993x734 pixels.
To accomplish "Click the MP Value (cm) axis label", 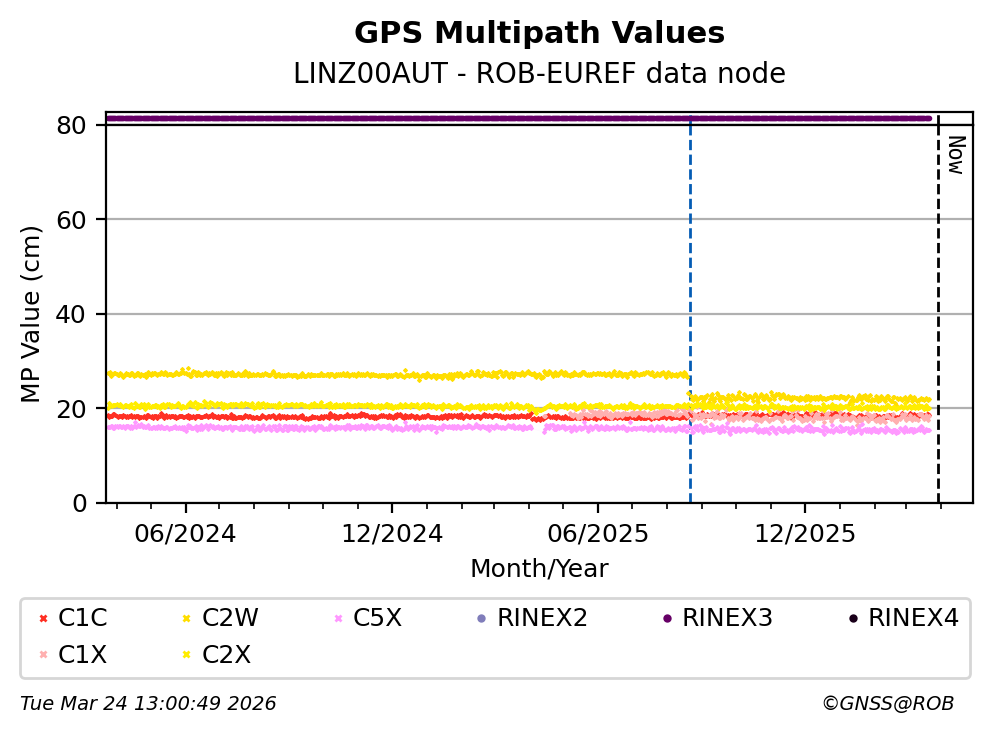I will (x=32, y=314).
